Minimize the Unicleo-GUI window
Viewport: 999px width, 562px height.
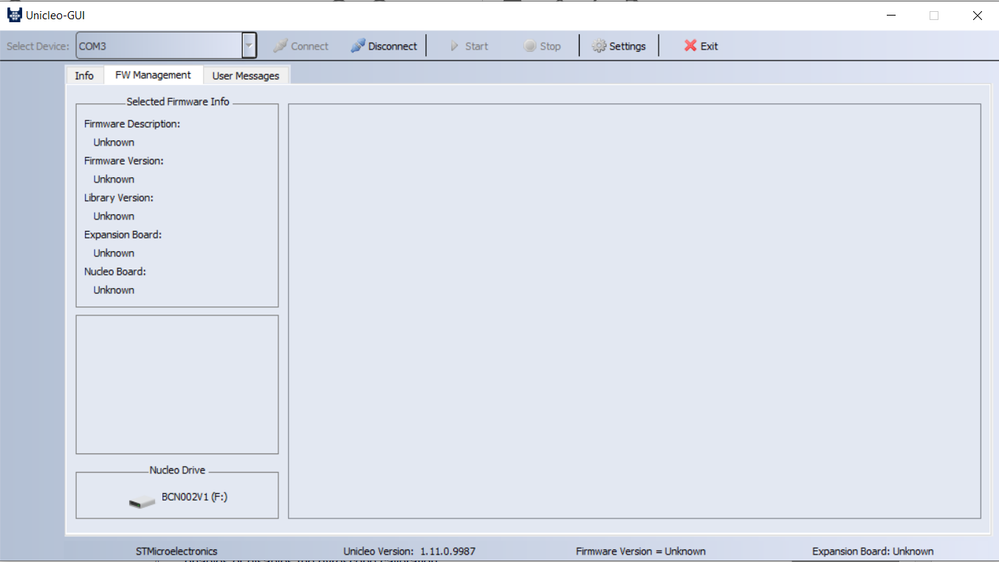(891, 15)
